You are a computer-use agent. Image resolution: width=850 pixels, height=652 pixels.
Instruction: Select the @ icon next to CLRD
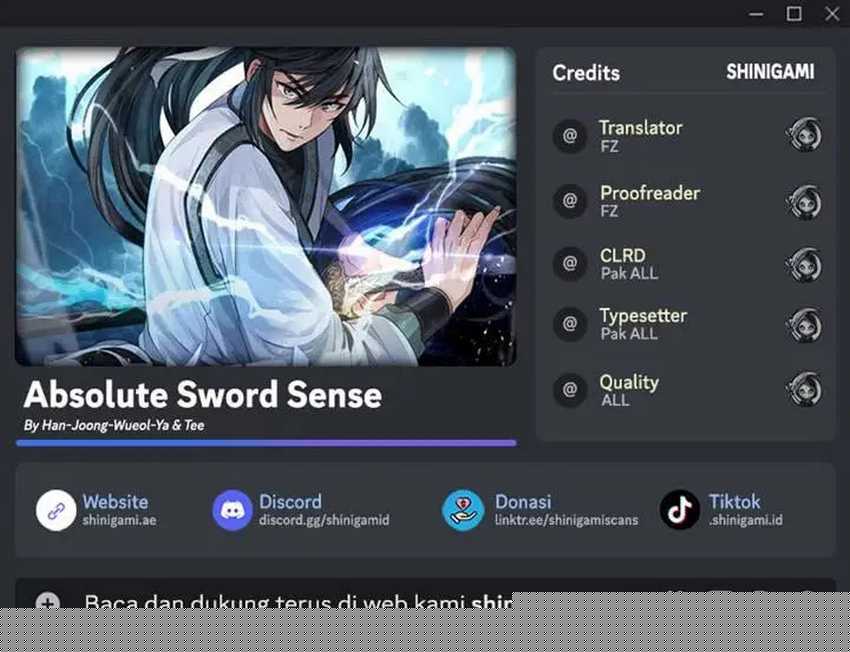click(570, 263)
